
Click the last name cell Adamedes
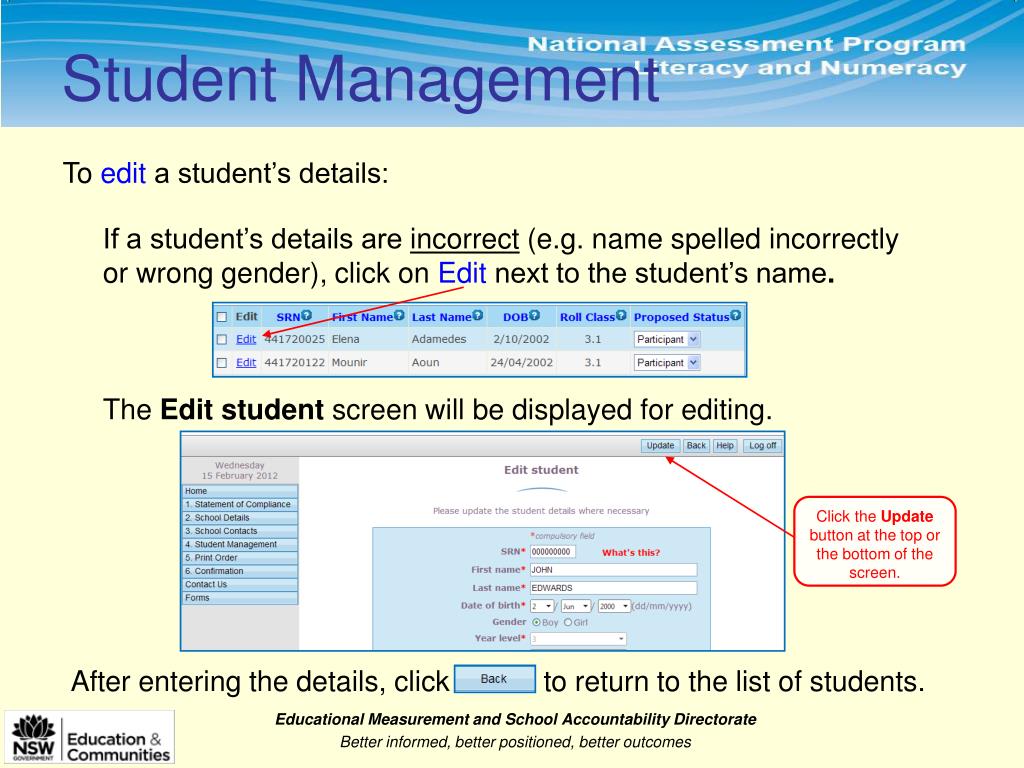click(x=439, y=340)
